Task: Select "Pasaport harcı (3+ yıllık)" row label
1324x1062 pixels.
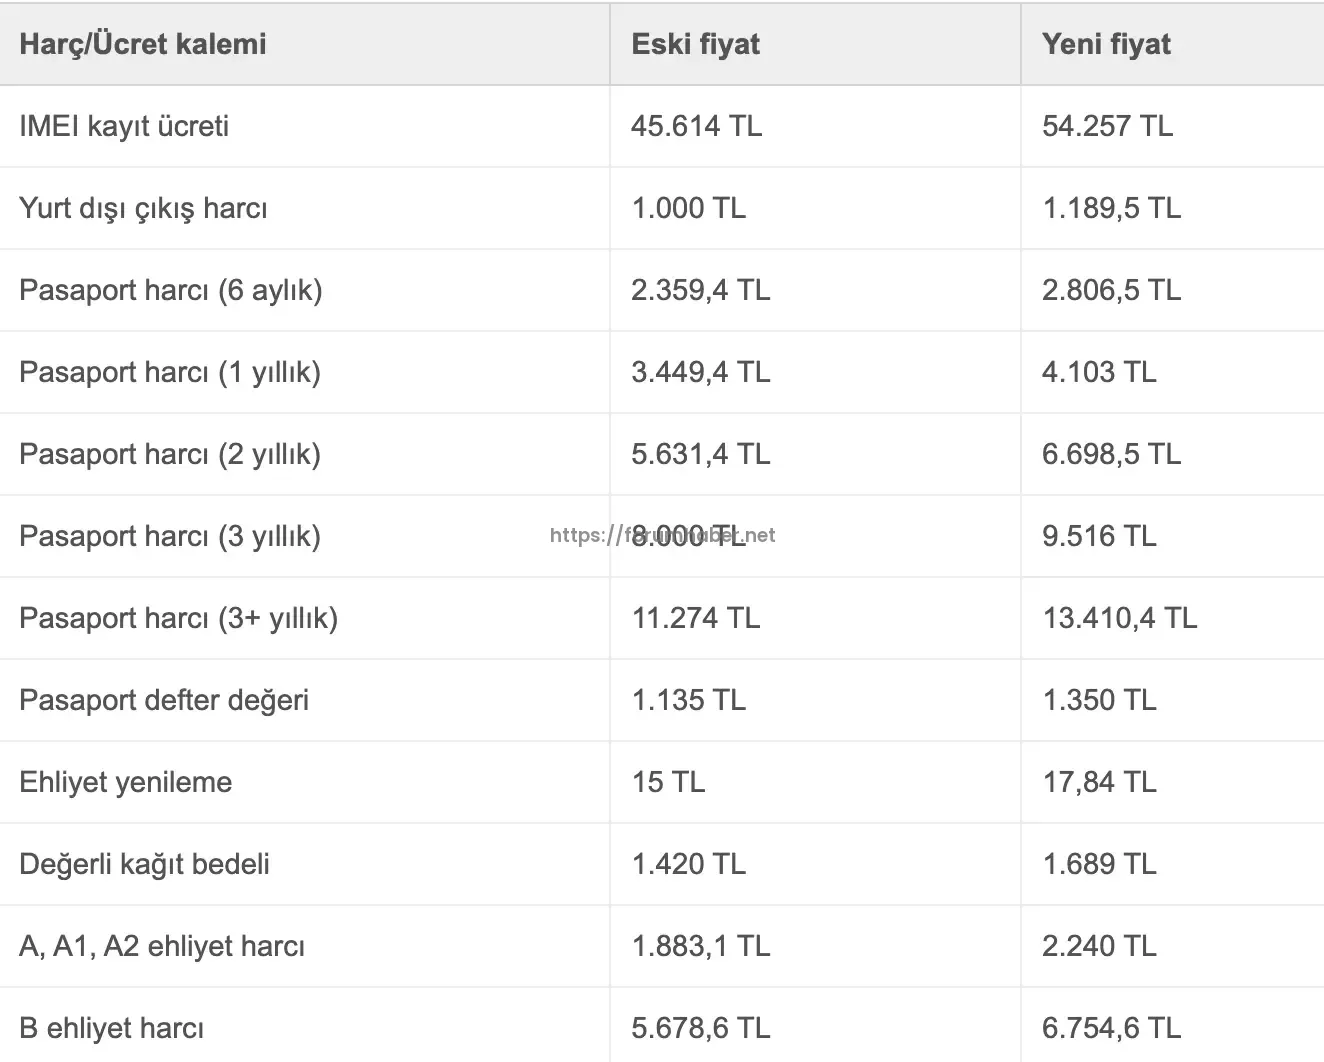Action: click(178, 618)
